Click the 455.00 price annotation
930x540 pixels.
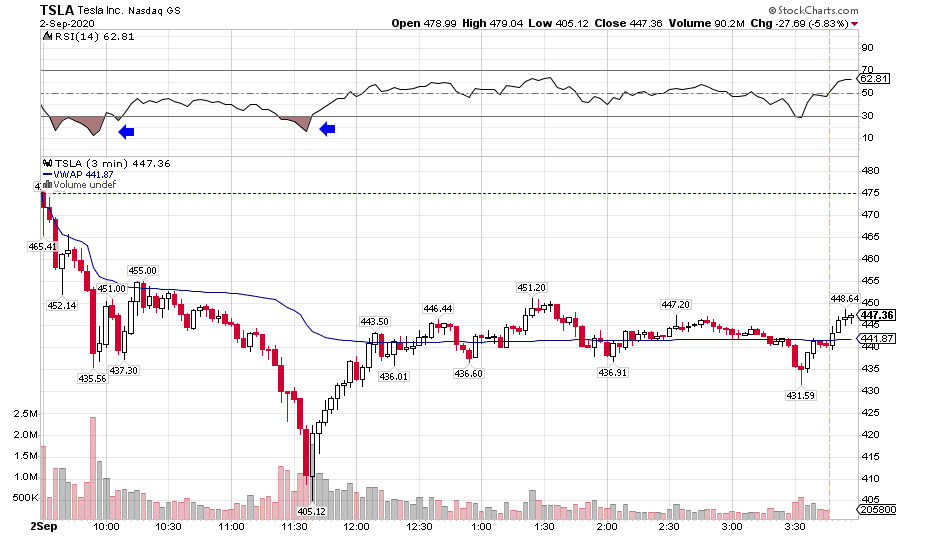click(142, 271)
